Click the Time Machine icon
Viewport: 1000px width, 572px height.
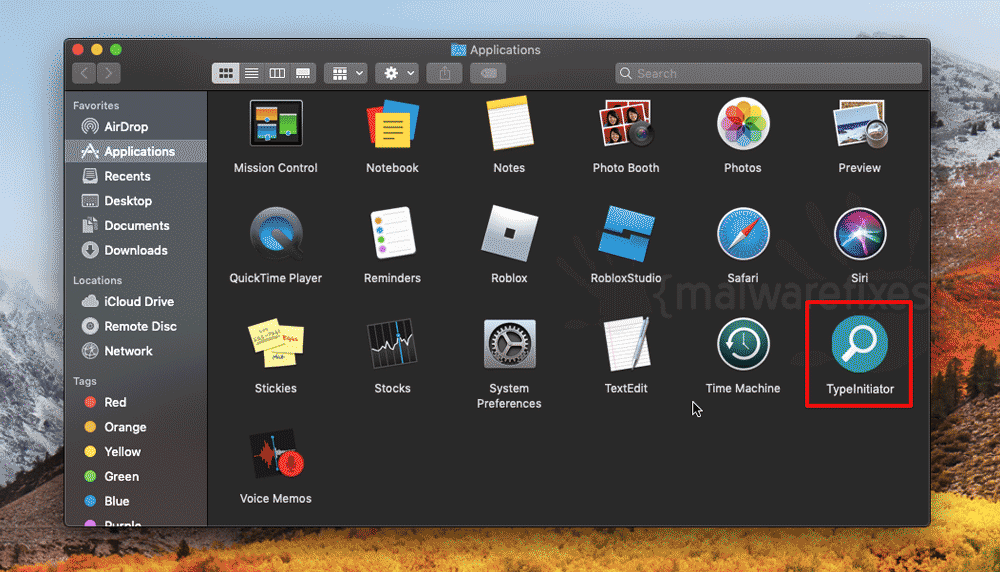coord(743,344)
